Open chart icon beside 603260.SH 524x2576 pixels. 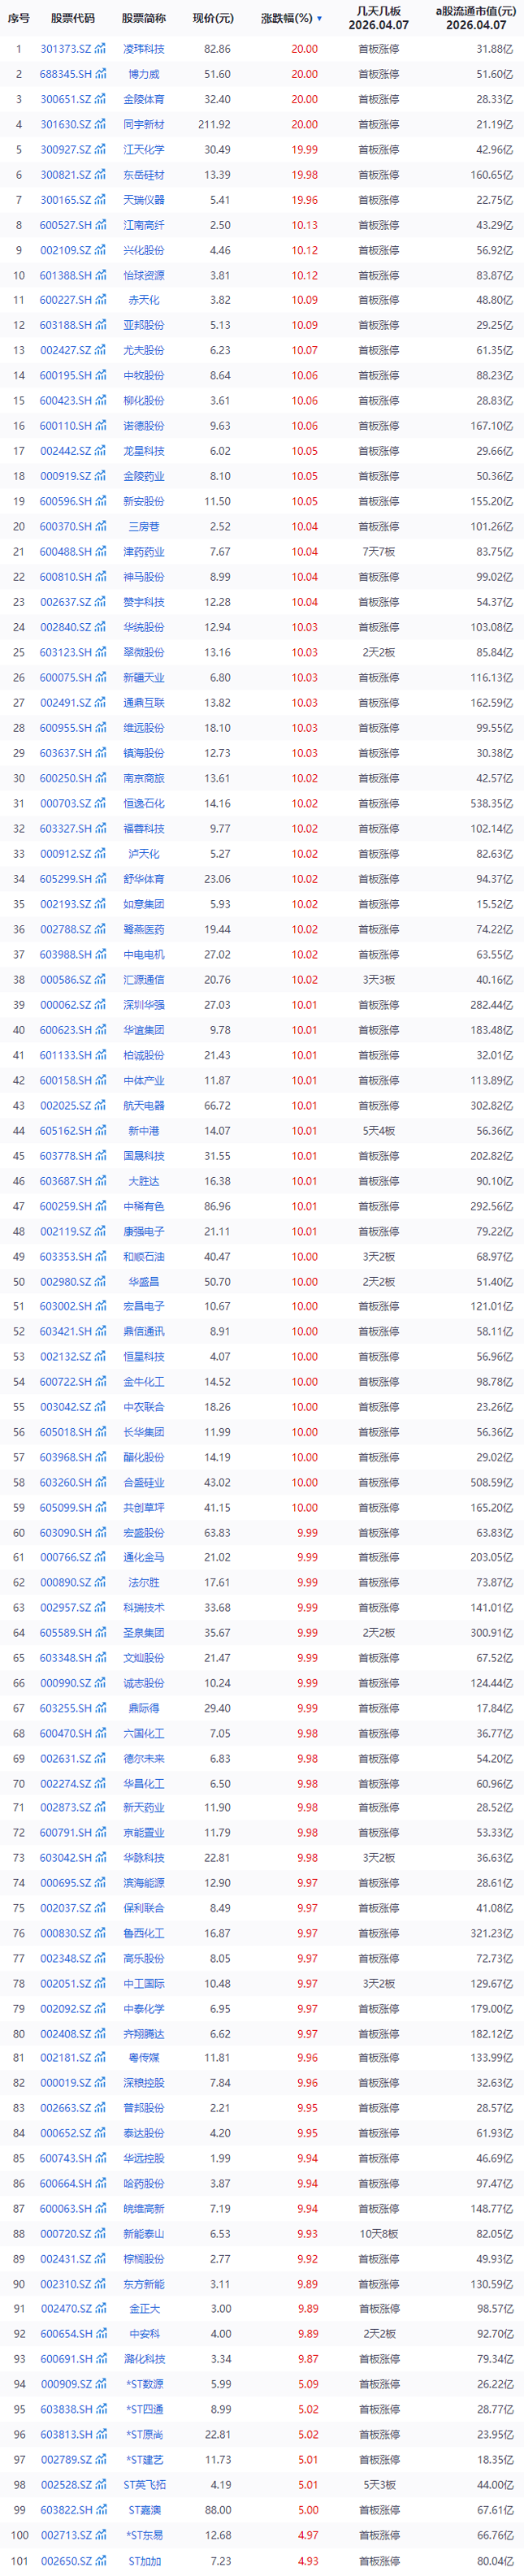click(100, 1482)
